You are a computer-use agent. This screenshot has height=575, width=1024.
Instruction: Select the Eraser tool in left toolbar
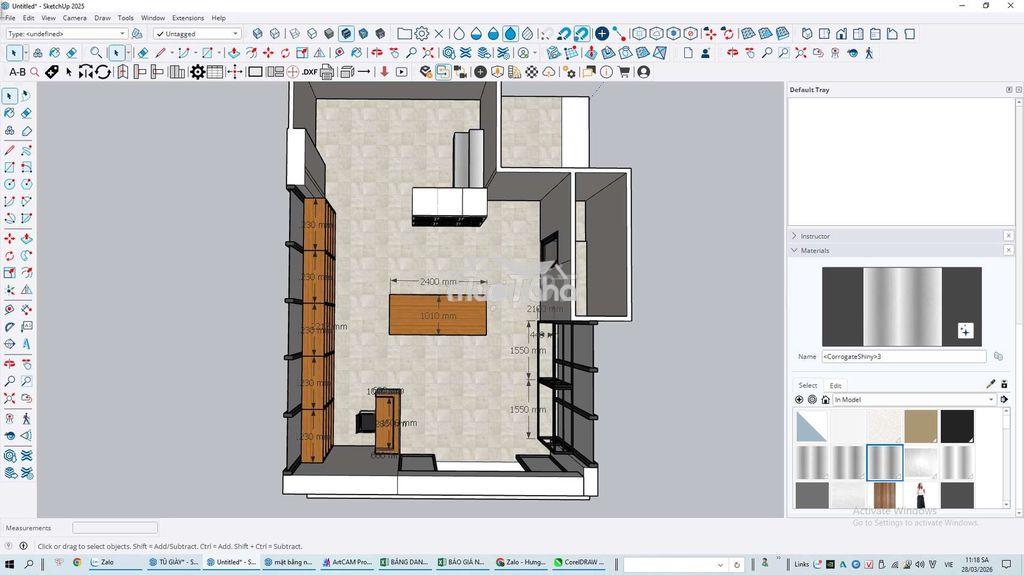click(x=27, y=113)
